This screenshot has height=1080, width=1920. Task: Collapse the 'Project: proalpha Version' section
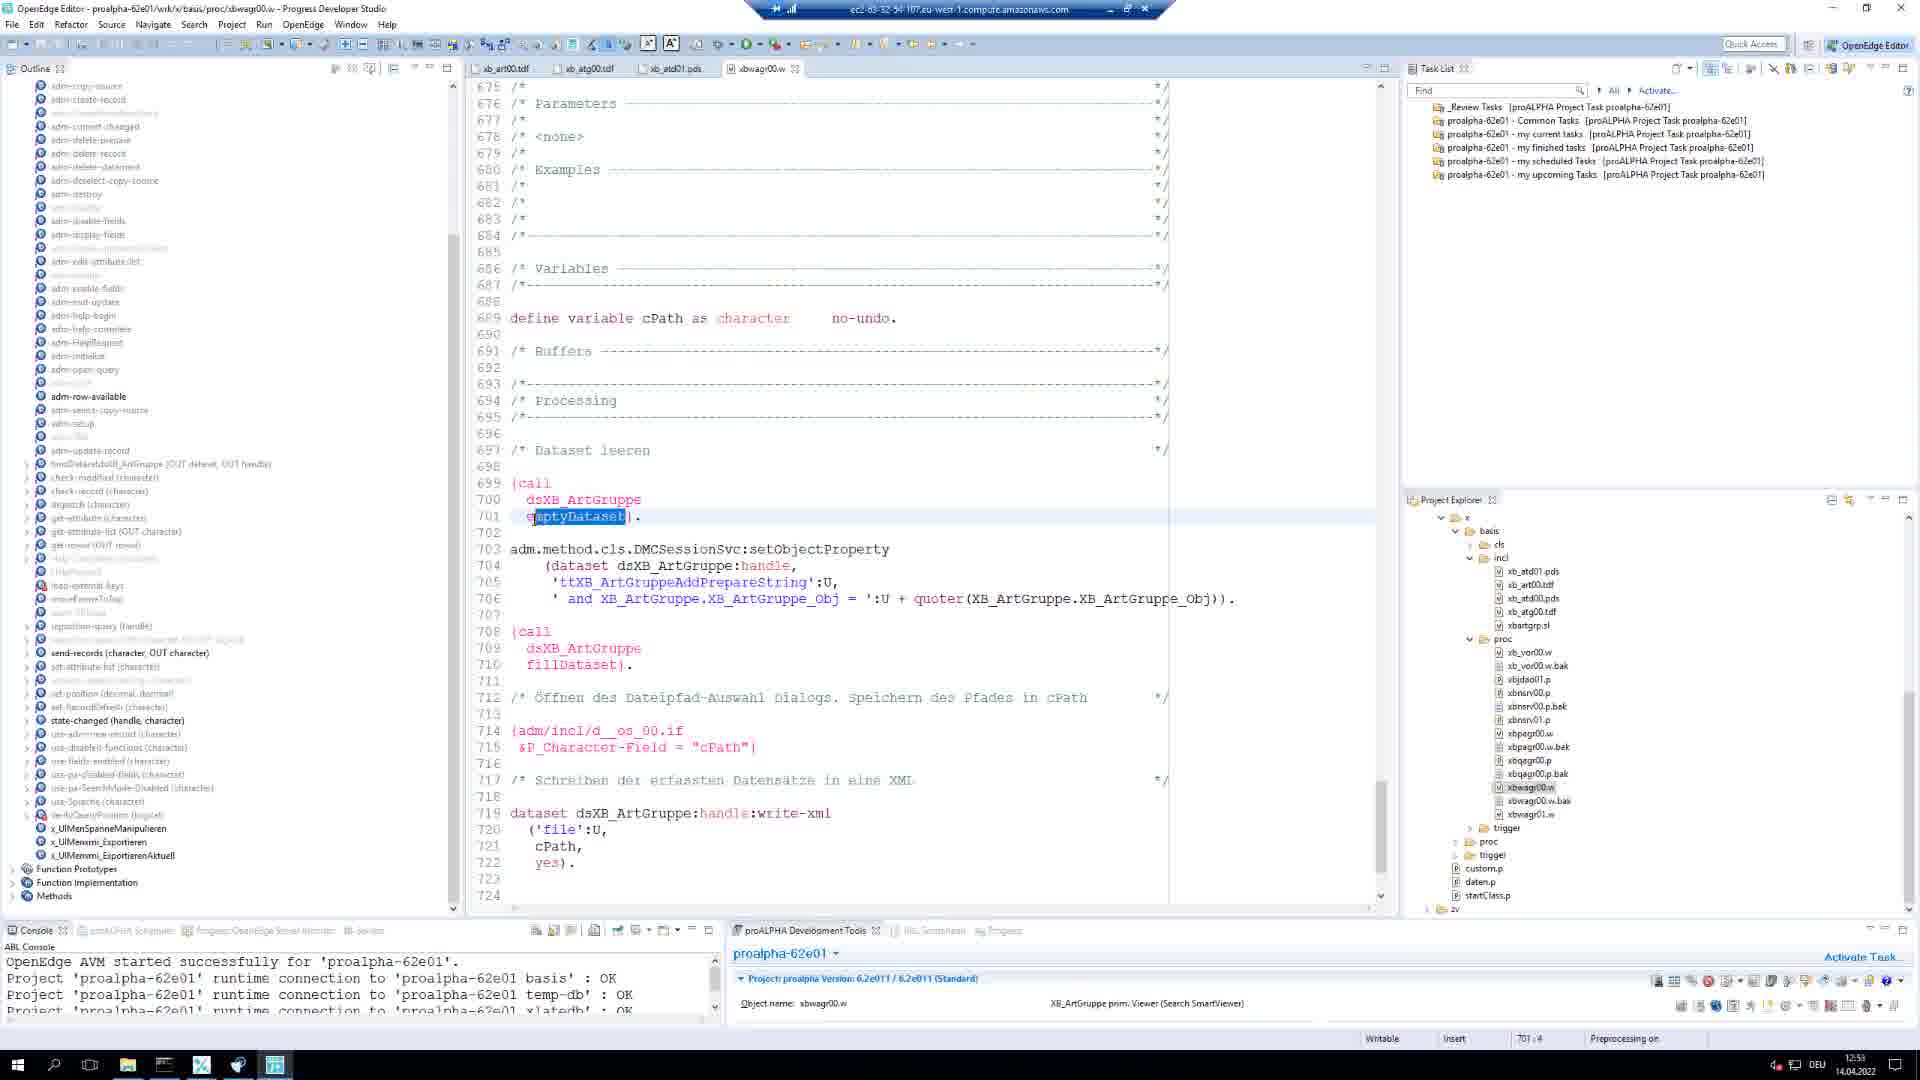(x=741, y=979)
